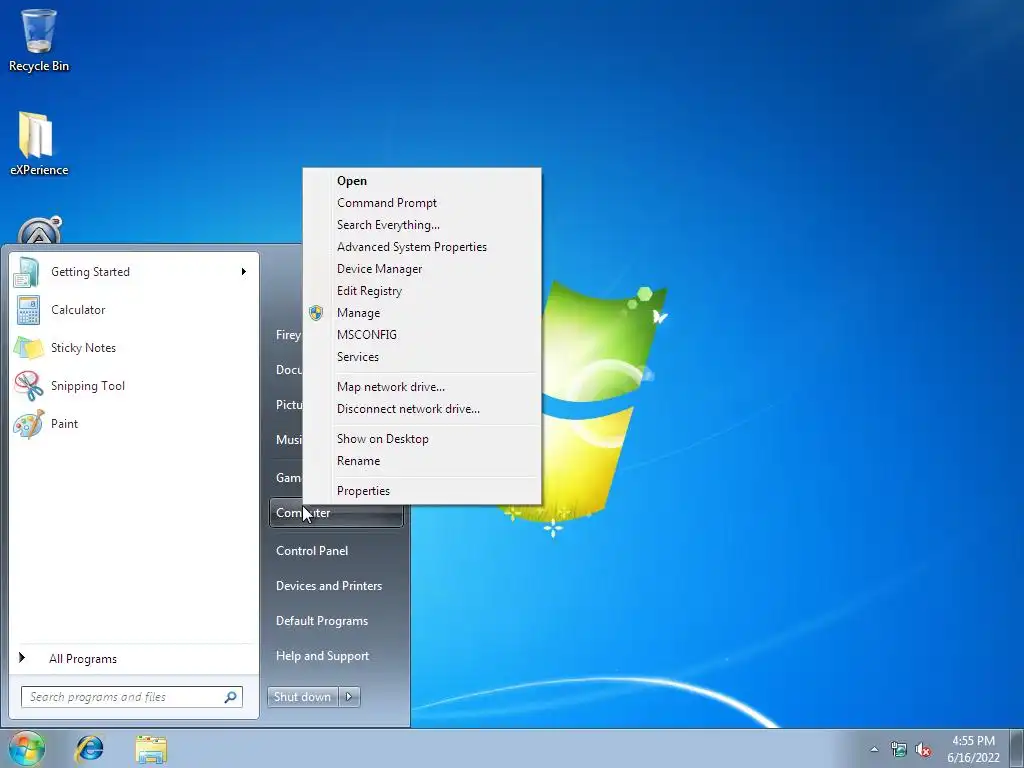Choose Show on Desktop

click(422, 439)
